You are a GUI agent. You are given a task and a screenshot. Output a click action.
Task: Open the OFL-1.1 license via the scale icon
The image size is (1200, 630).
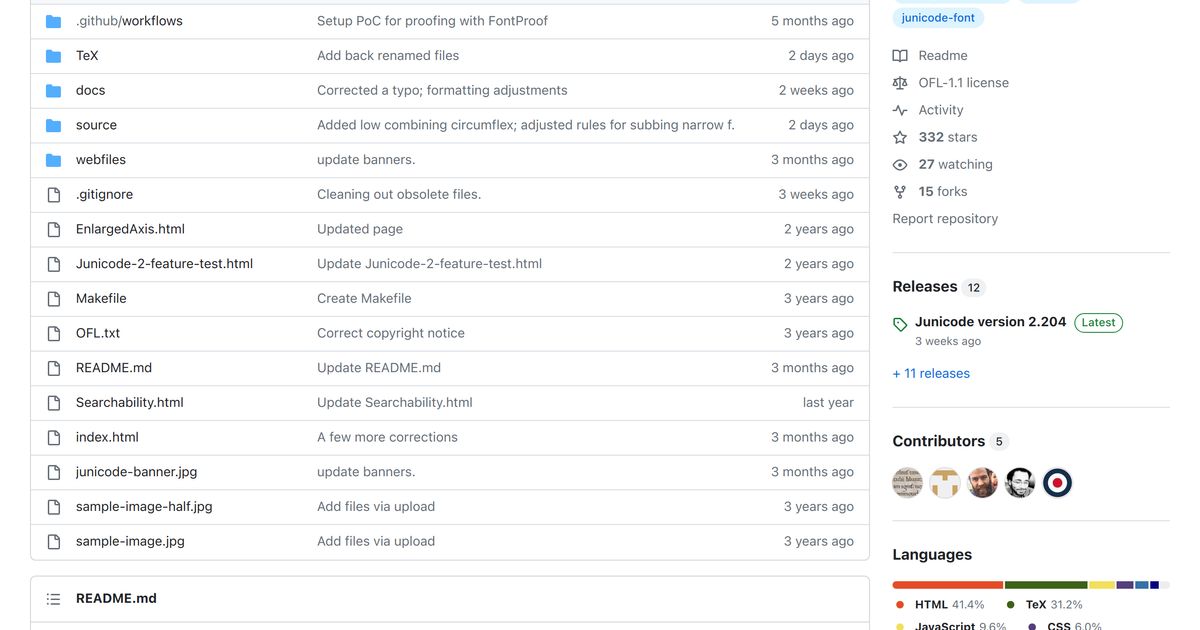coord(900,82)
